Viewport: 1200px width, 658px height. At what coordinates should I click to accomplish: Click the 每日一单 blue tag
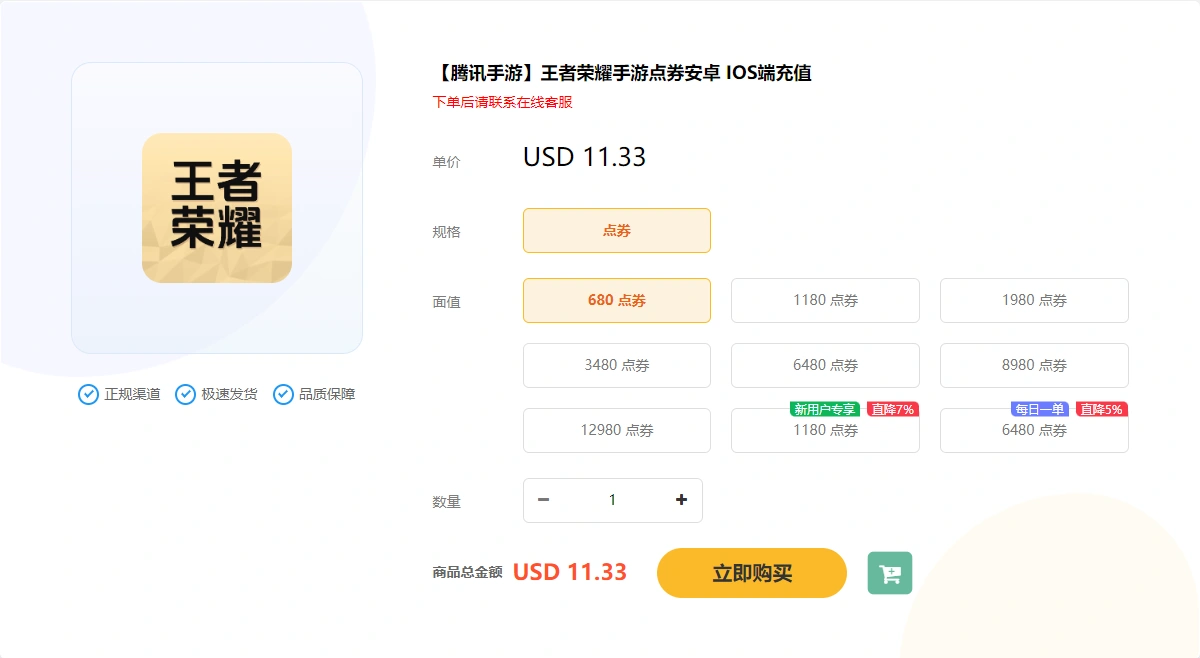pos(1040,409)
